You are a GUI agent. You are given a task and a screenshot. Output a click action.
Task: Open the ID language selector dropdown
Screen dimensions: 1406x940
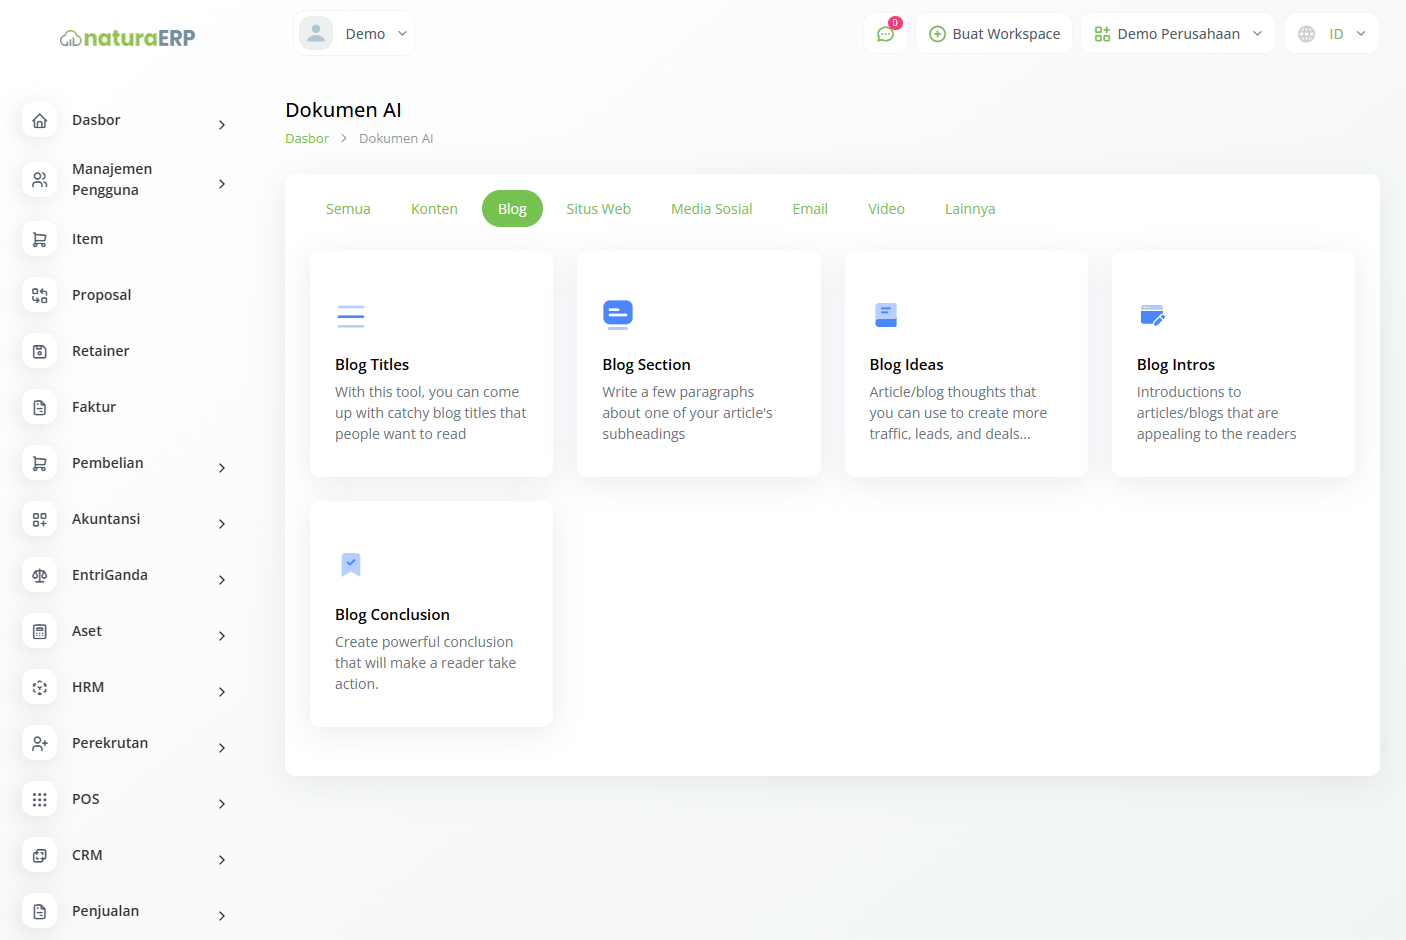pos(1331,34)
